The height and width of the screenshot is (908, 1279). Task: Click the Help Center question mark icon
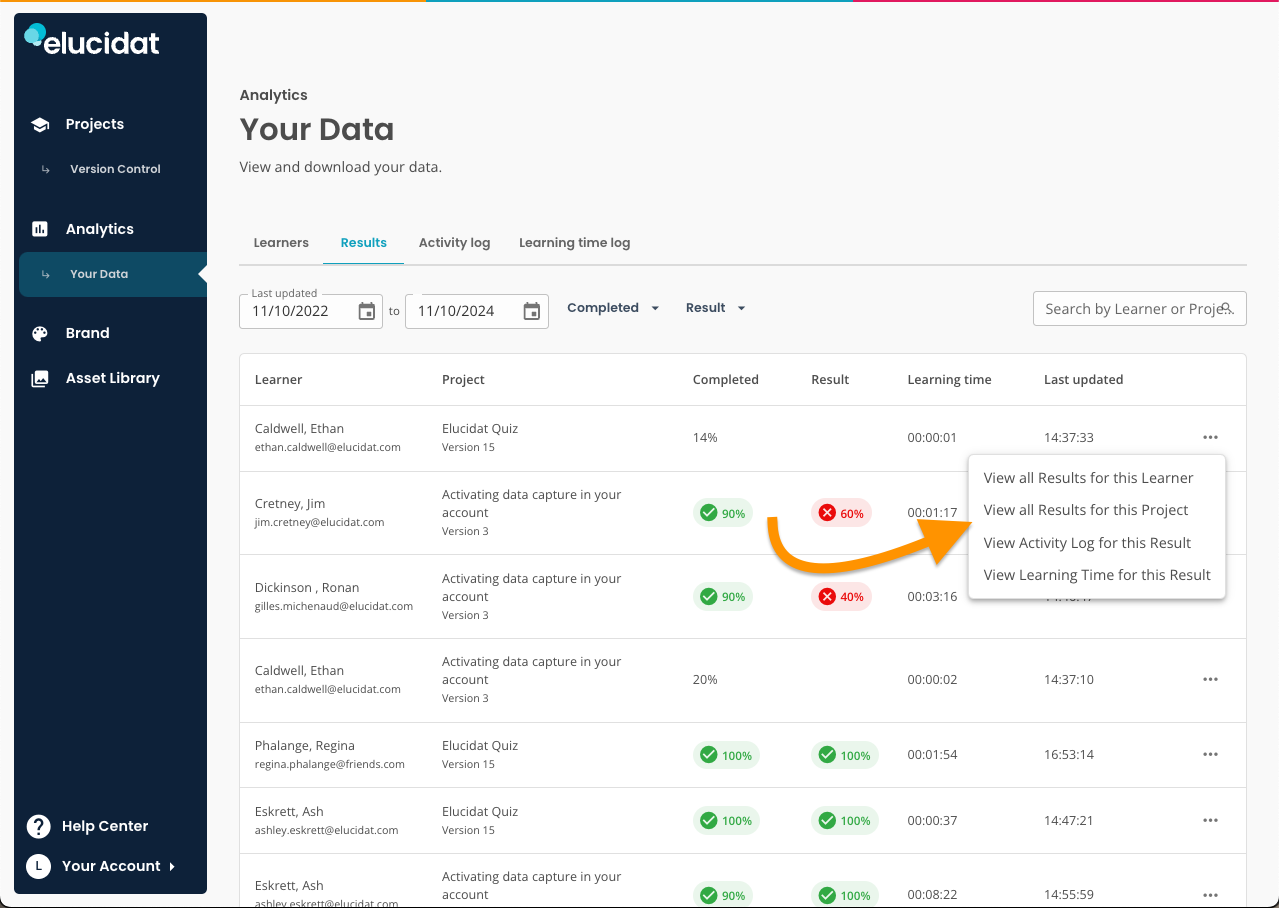click(x=38, y=826)
